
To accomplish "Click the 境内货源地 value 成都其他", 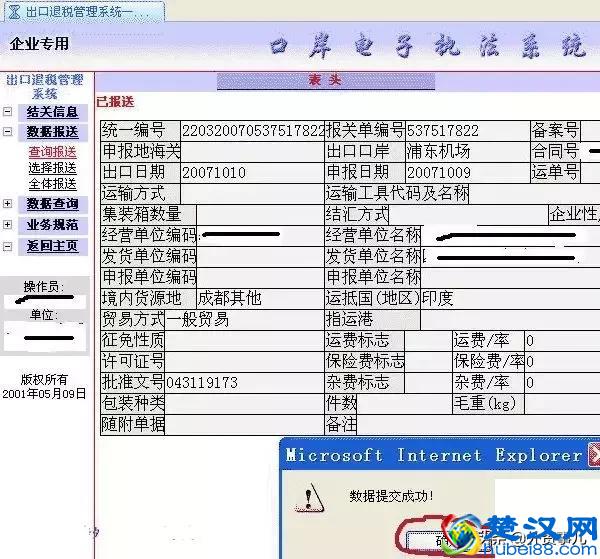I will pos(230,298).
